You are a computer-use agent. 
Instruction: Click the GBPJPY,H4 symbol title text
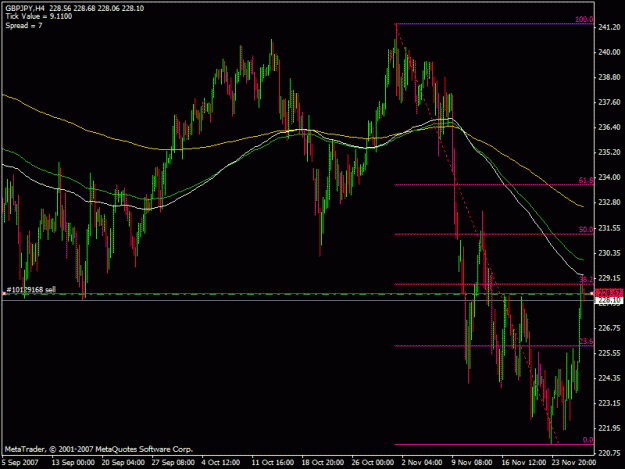click(25, 8)
